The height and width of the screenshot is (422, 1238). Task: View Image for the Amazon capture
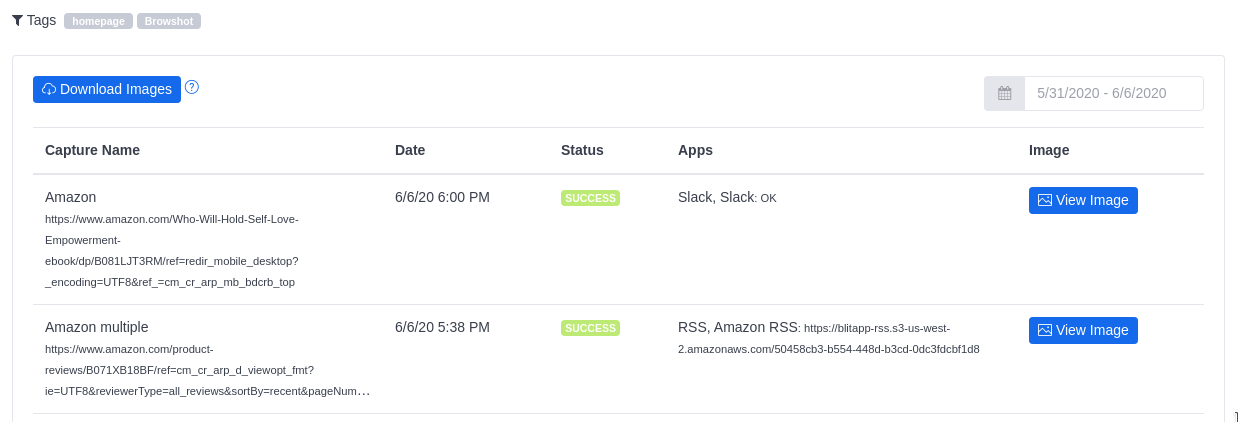pos(1083,200)
